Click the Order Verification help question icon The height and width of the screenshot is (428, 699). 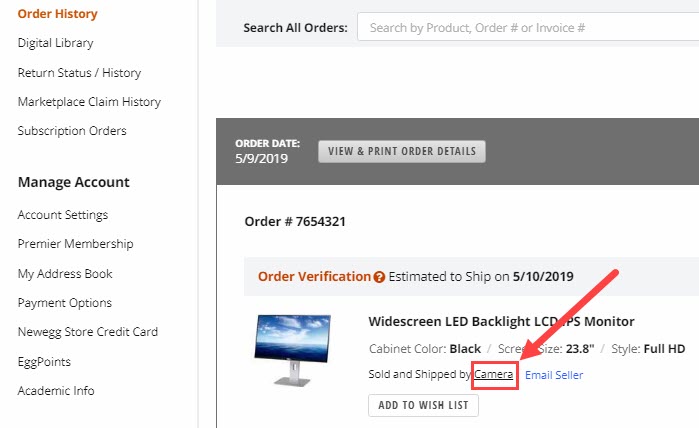coord(379,277)
